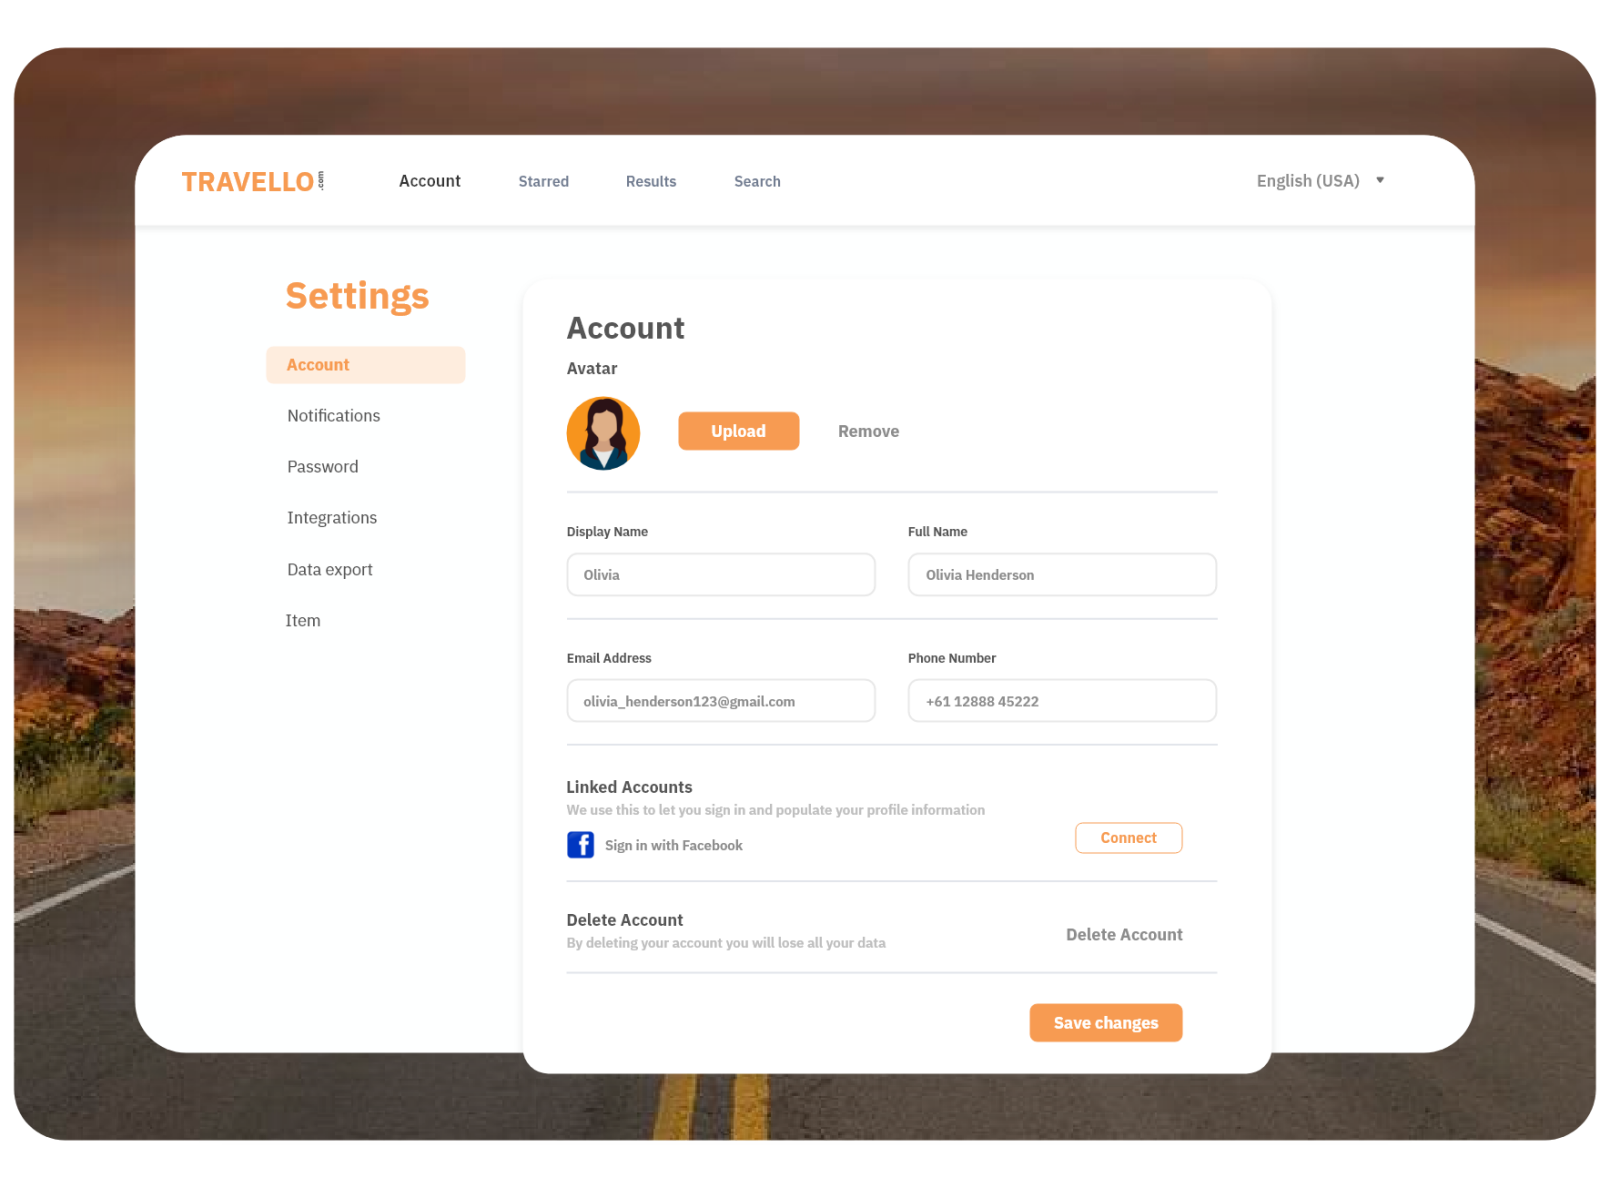
Task: Click the Upload avatar button
Action: click(x=738, y=431)
